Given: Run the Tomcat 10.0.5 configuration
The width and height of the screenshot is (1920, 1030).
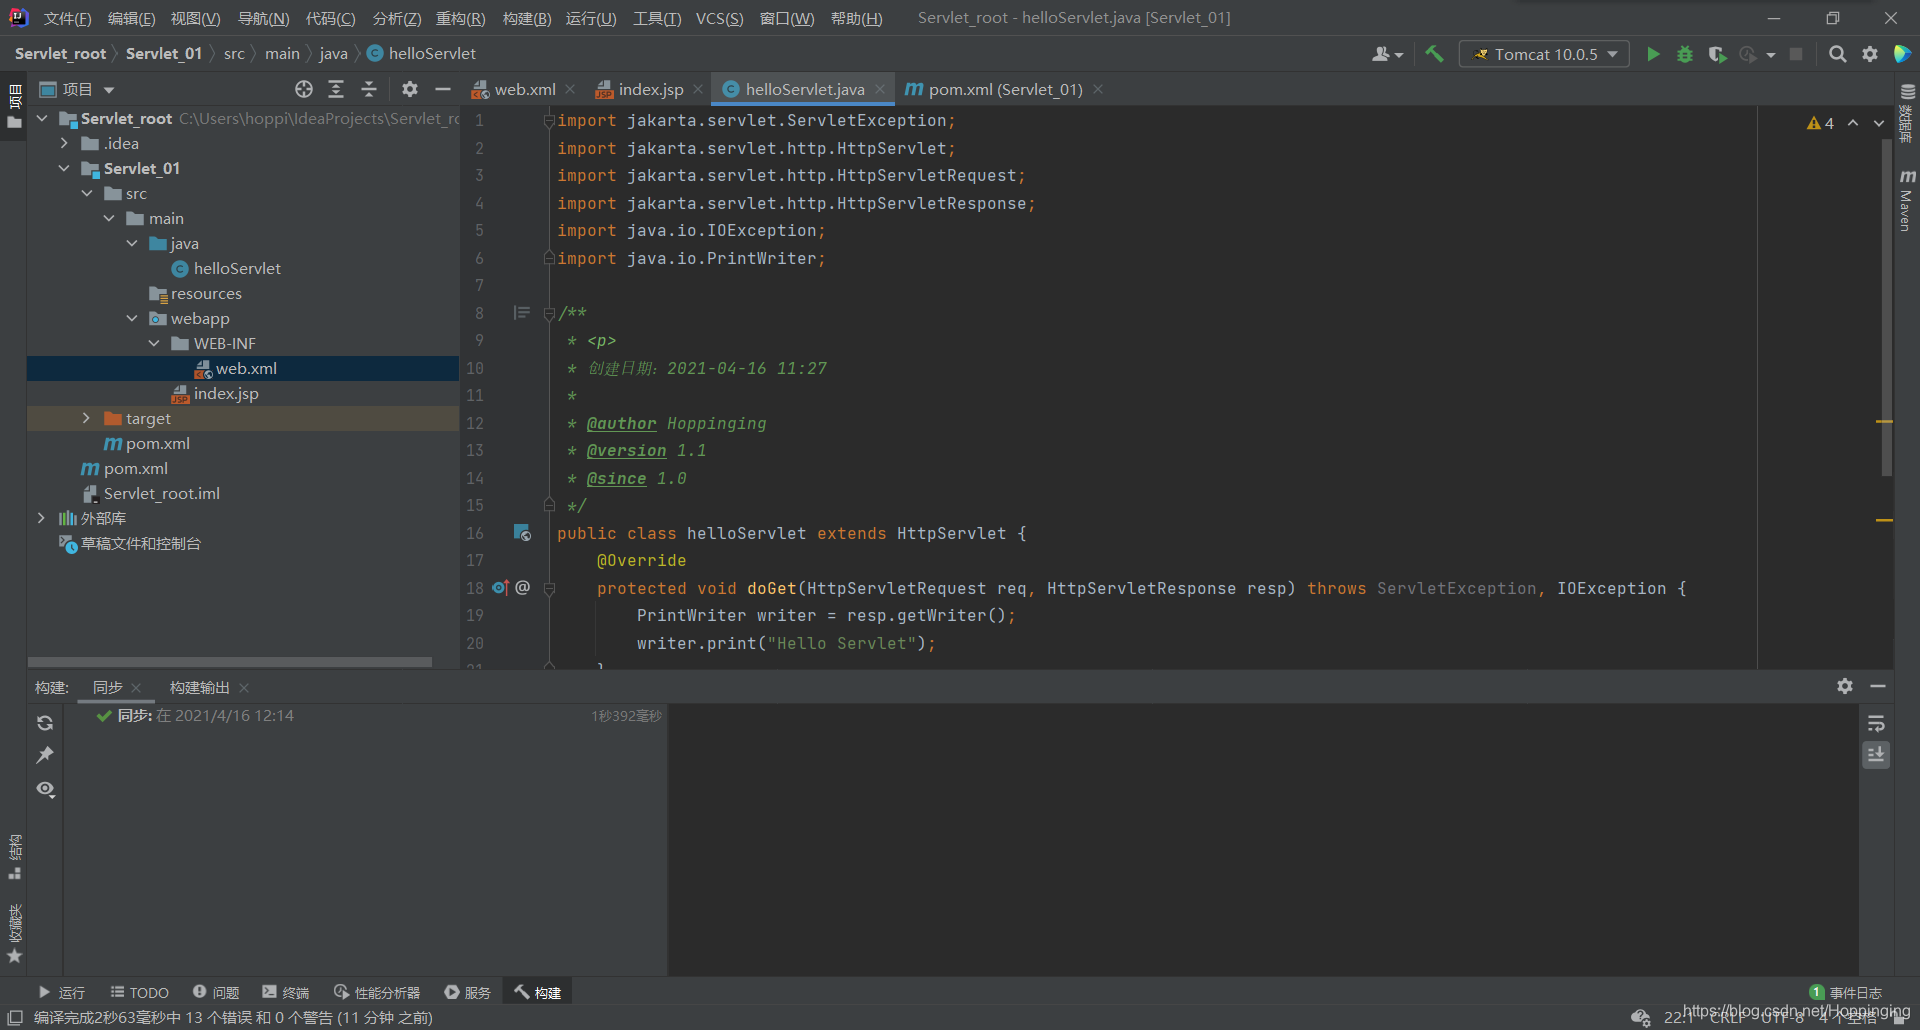Looking at the screenshot, I should click(1653, 54).
